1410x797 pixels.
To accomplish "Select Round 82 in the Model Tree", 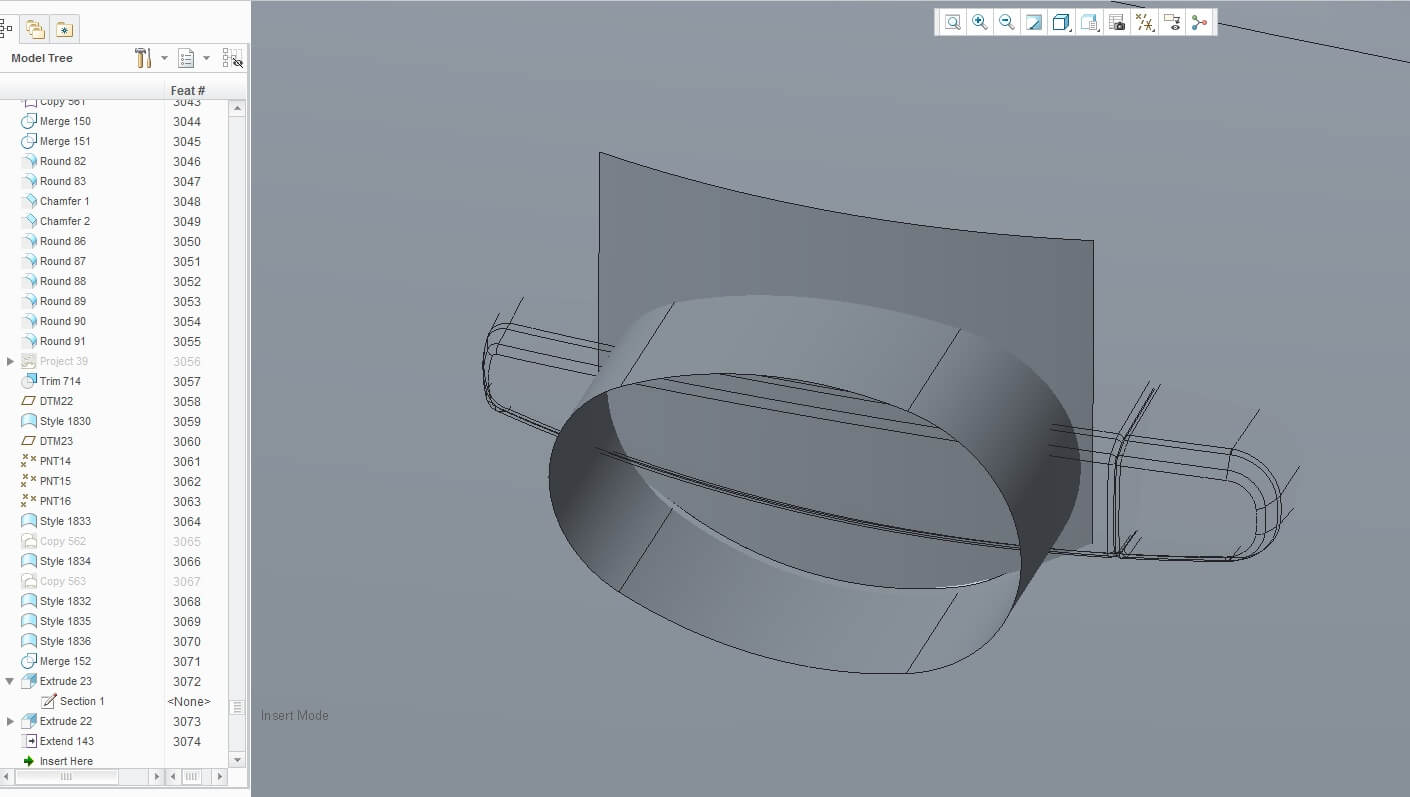I will [62, 161].
